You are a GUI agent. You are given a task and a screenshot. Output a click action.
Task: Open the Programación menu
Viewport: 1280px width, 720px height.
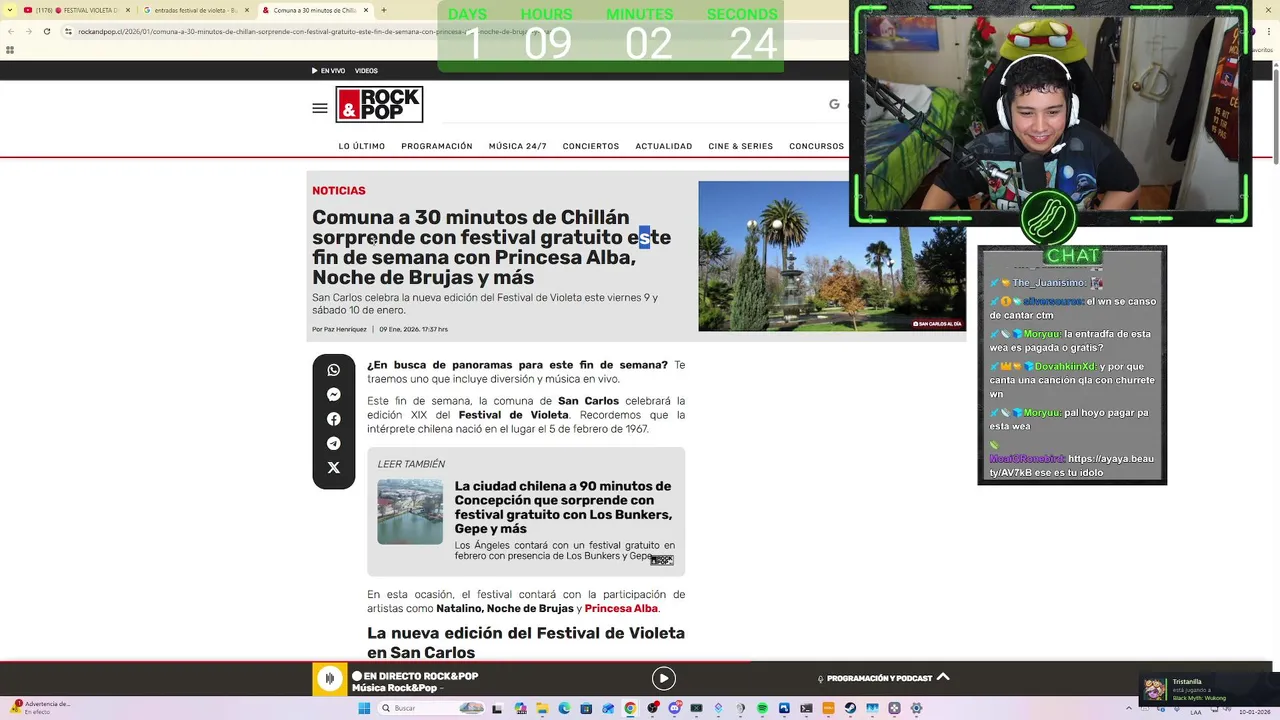[437, 146]
